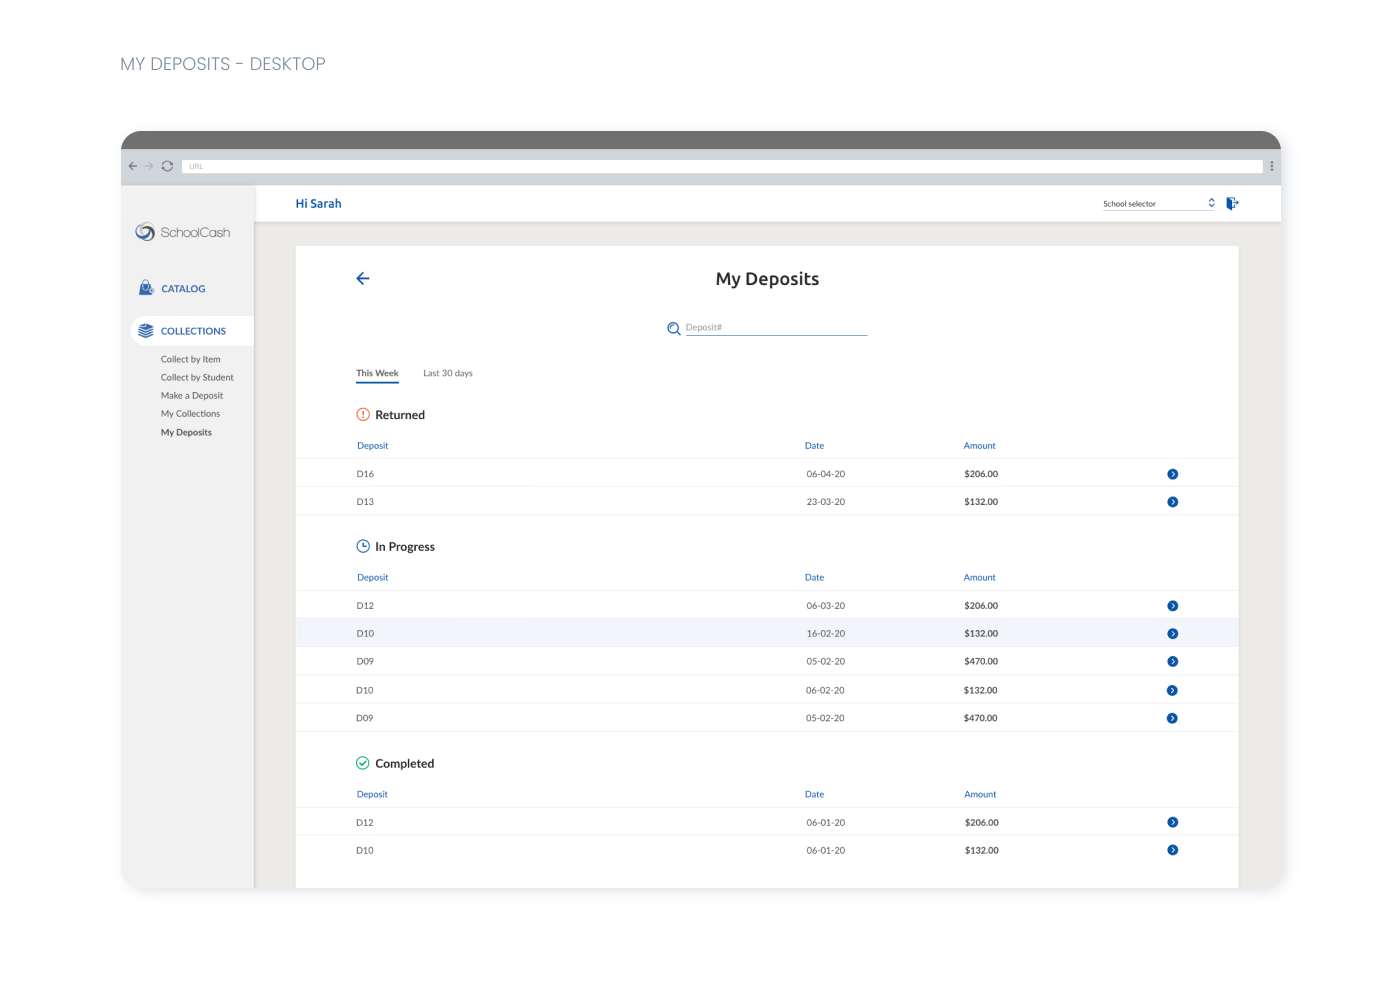Open browser three-dot menu
Screen dimensions: 1400x981
[1272, 166]
